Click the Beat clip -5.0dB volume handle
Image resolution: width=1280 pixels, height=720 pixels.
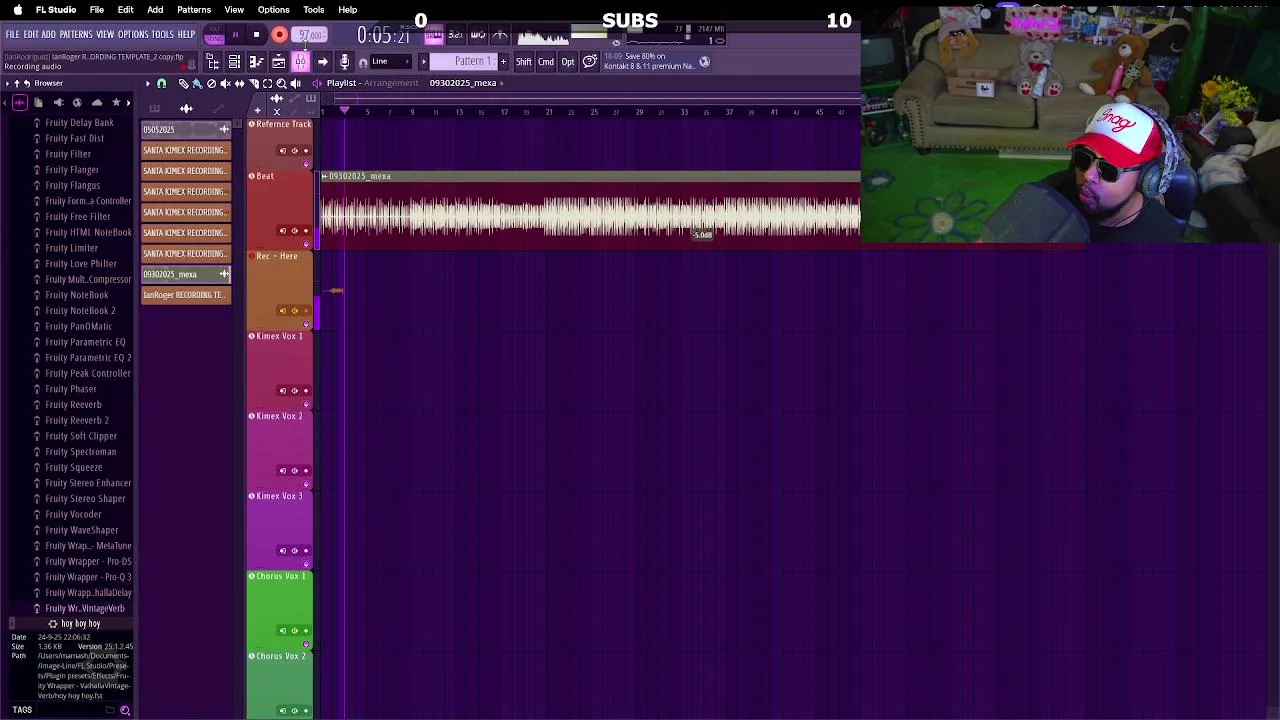(703, 235)
